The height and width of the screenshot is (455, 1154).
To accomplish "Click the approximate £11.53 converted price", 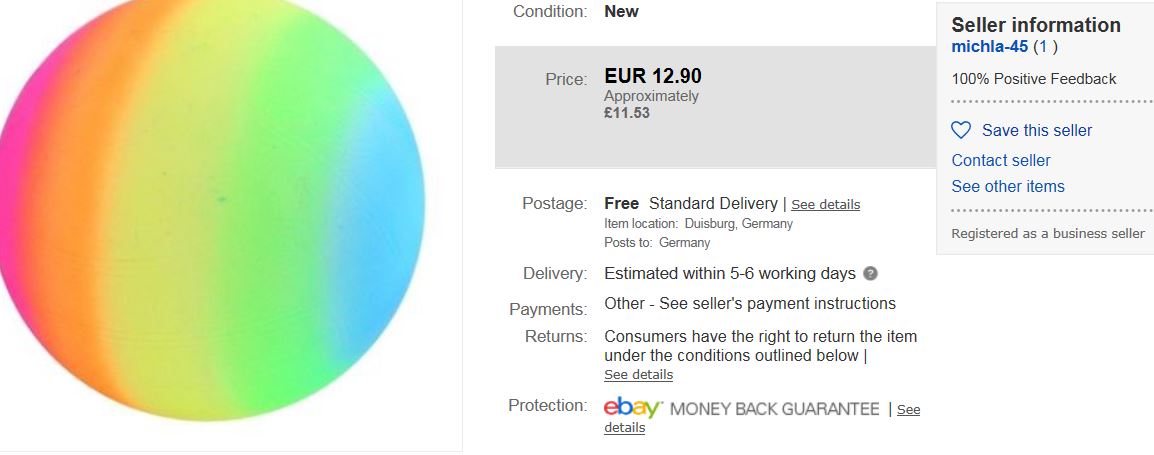I will 627,113.
